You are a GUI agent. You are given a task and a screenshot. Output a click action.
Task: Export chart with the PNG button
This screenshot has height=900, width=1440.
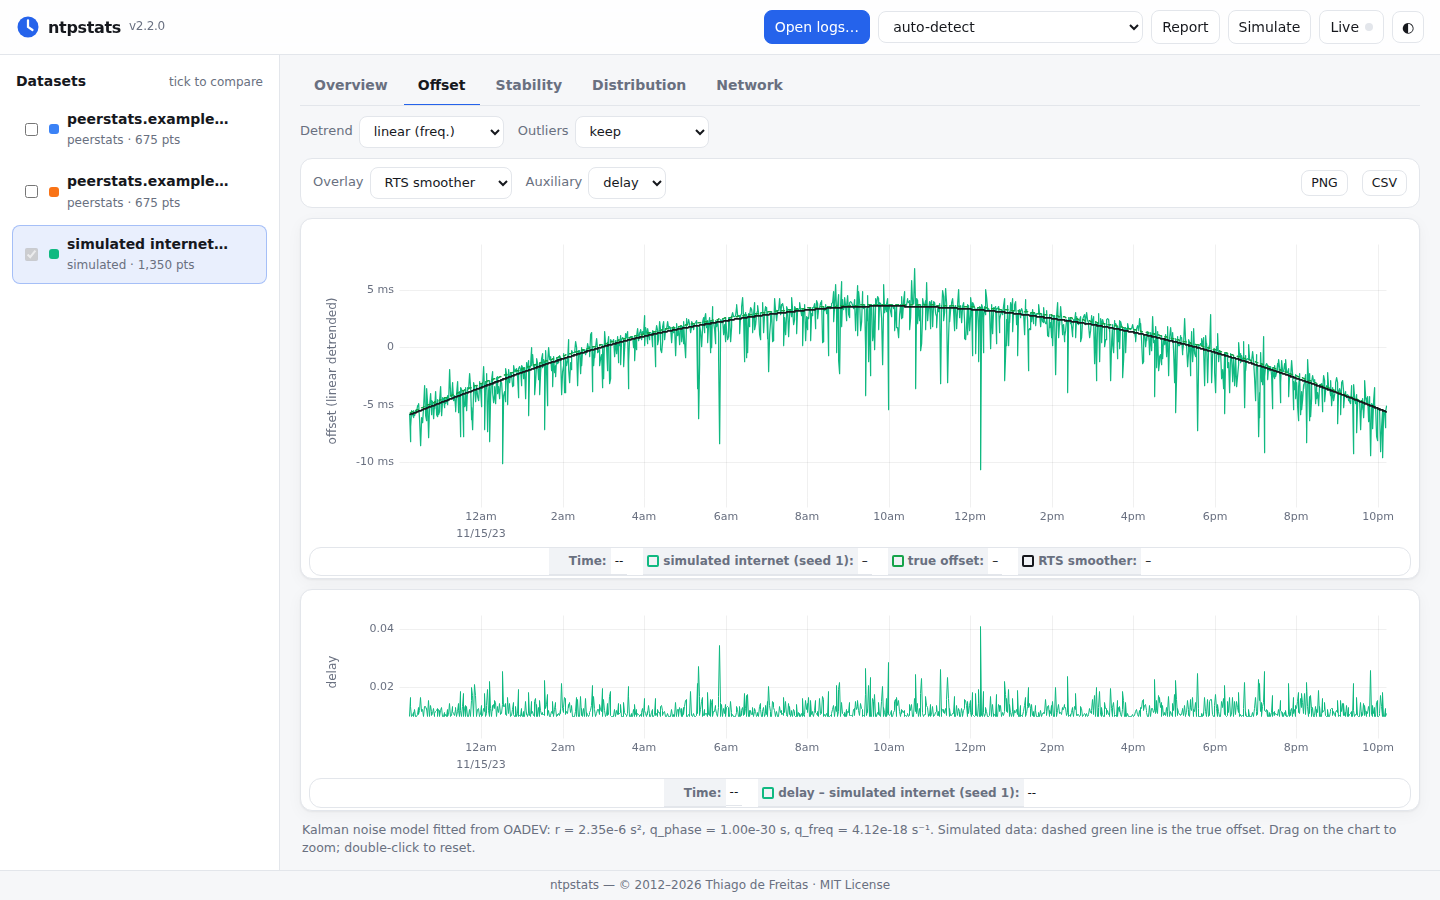(x=1324, y=183)
